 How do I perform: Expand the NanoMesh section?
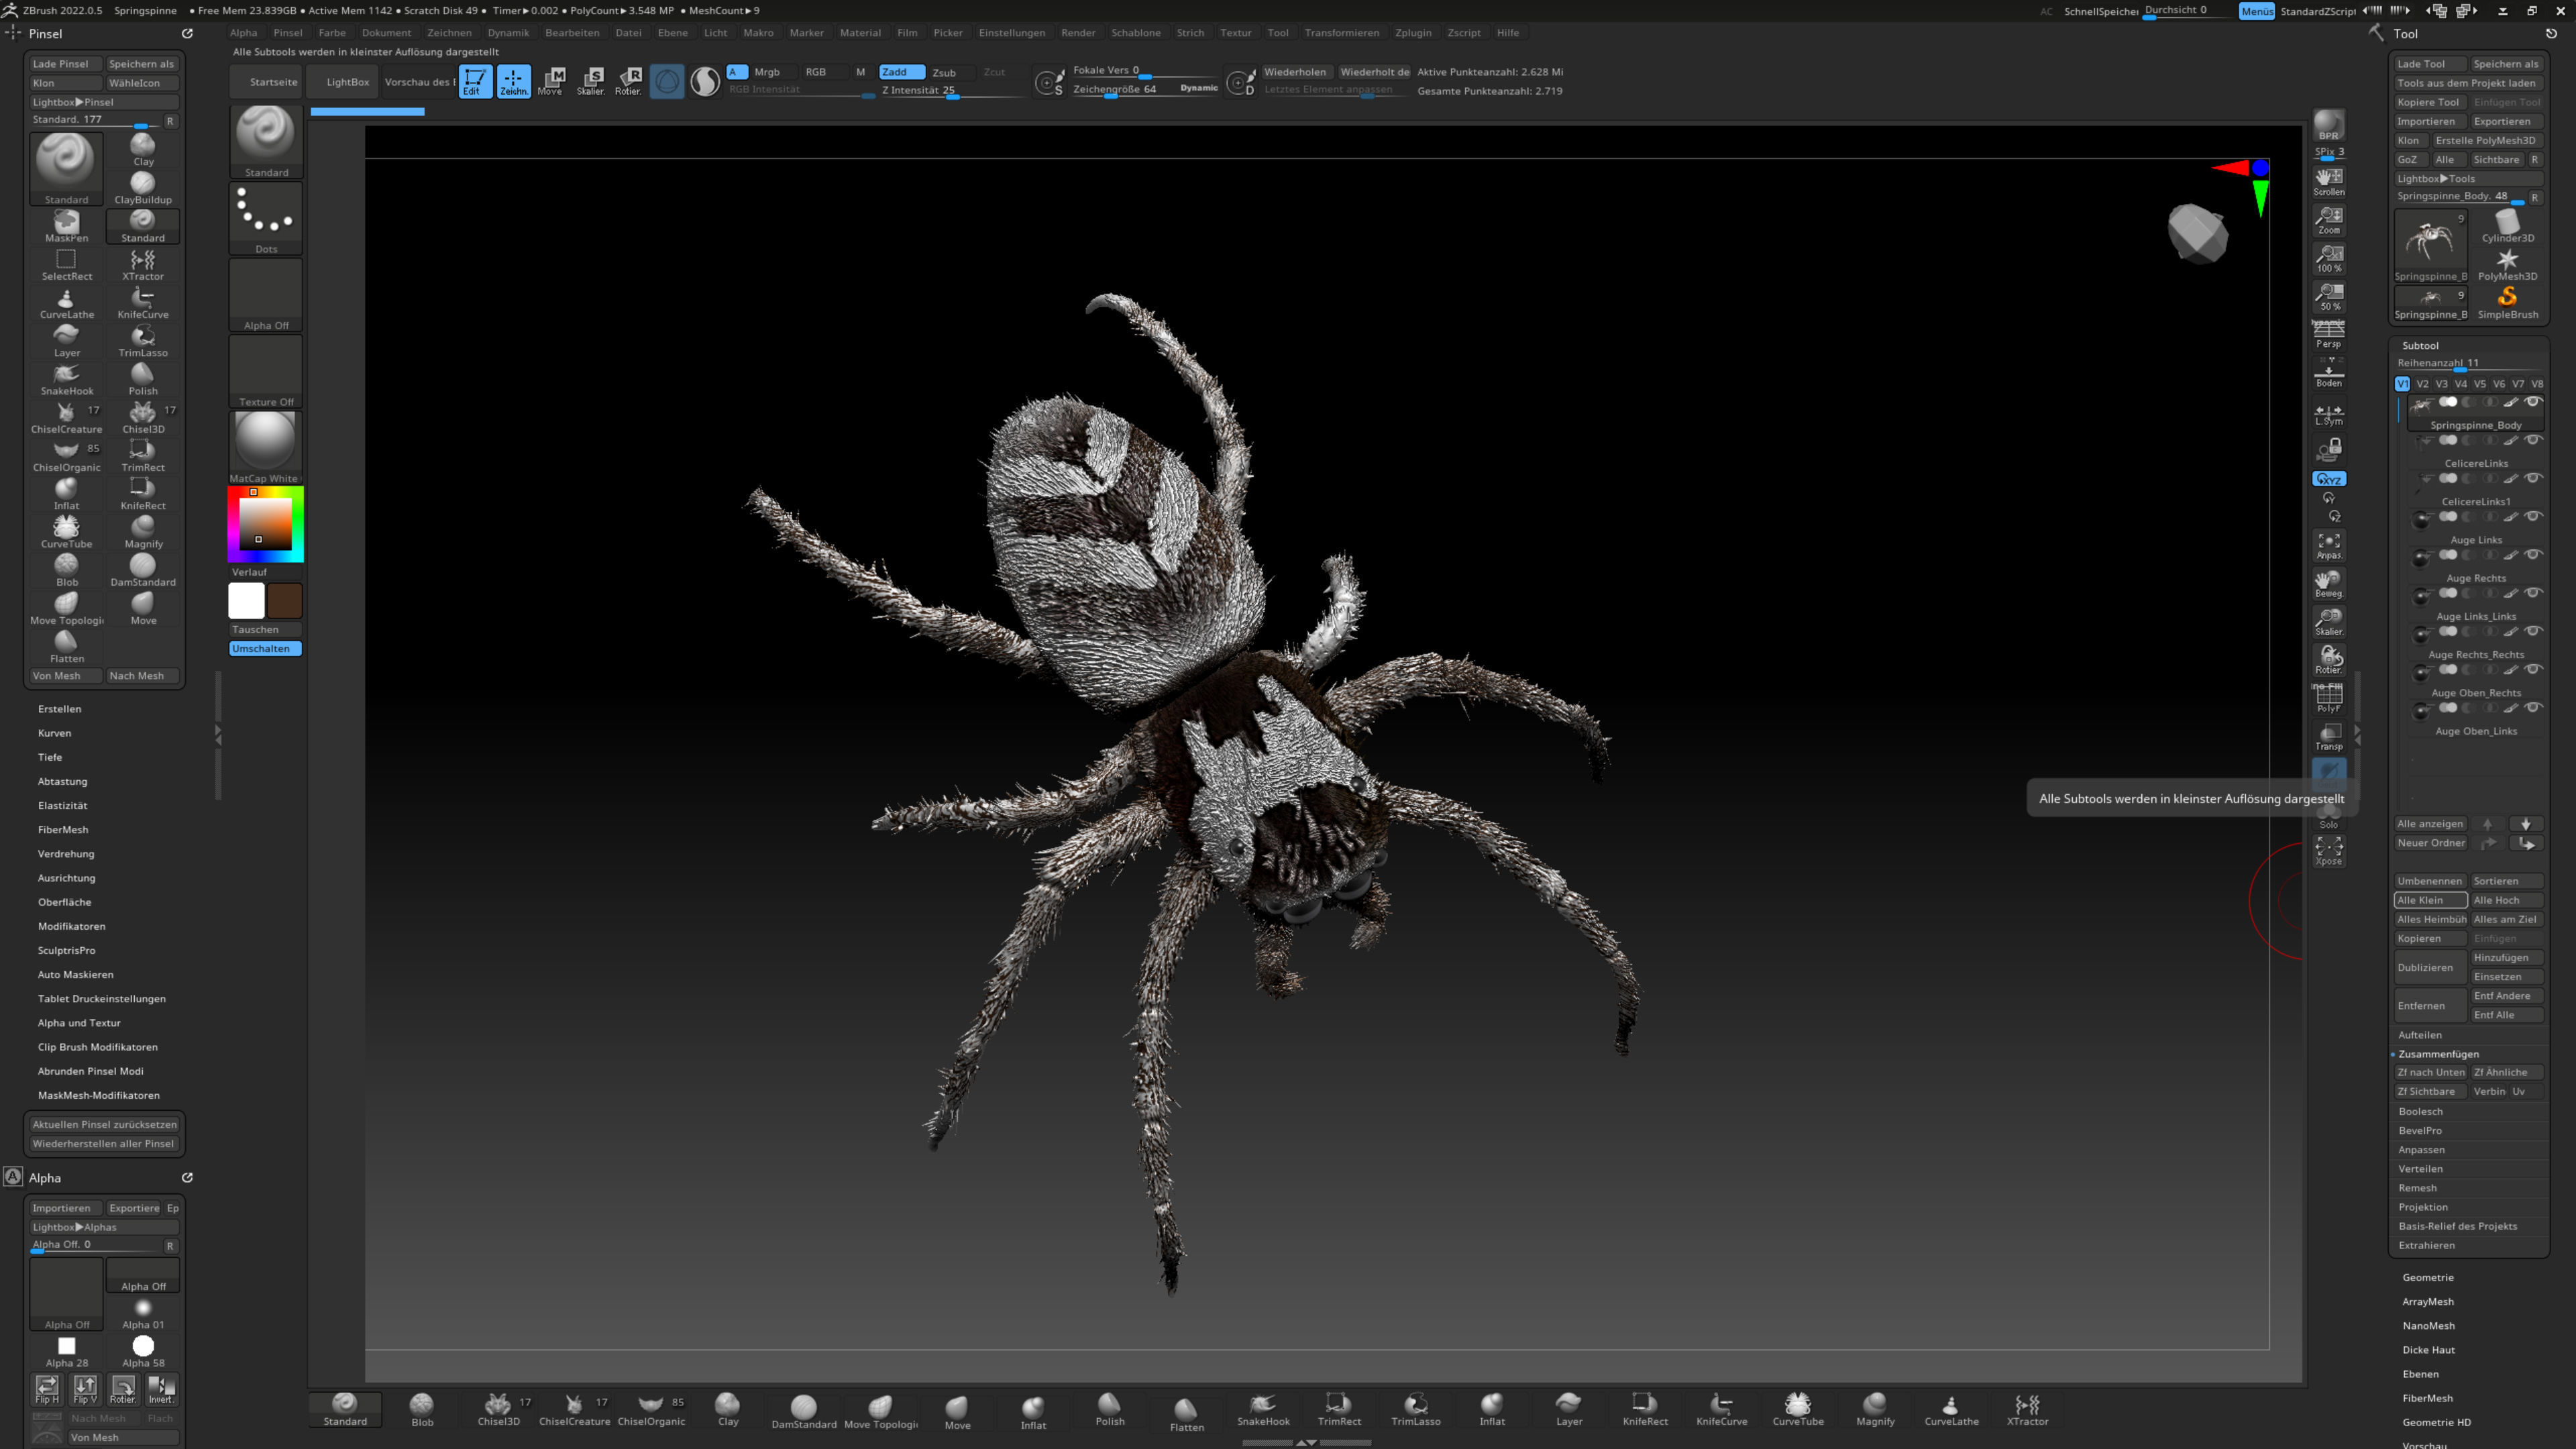tap(2428, 1326)
